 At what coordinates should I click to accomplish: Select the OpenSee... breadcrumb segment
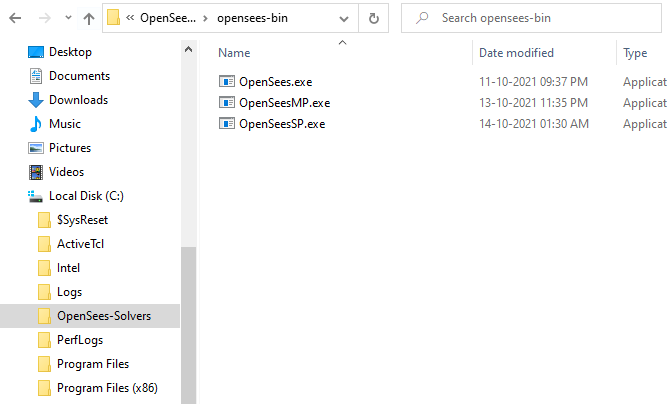(x=168, y=18)
